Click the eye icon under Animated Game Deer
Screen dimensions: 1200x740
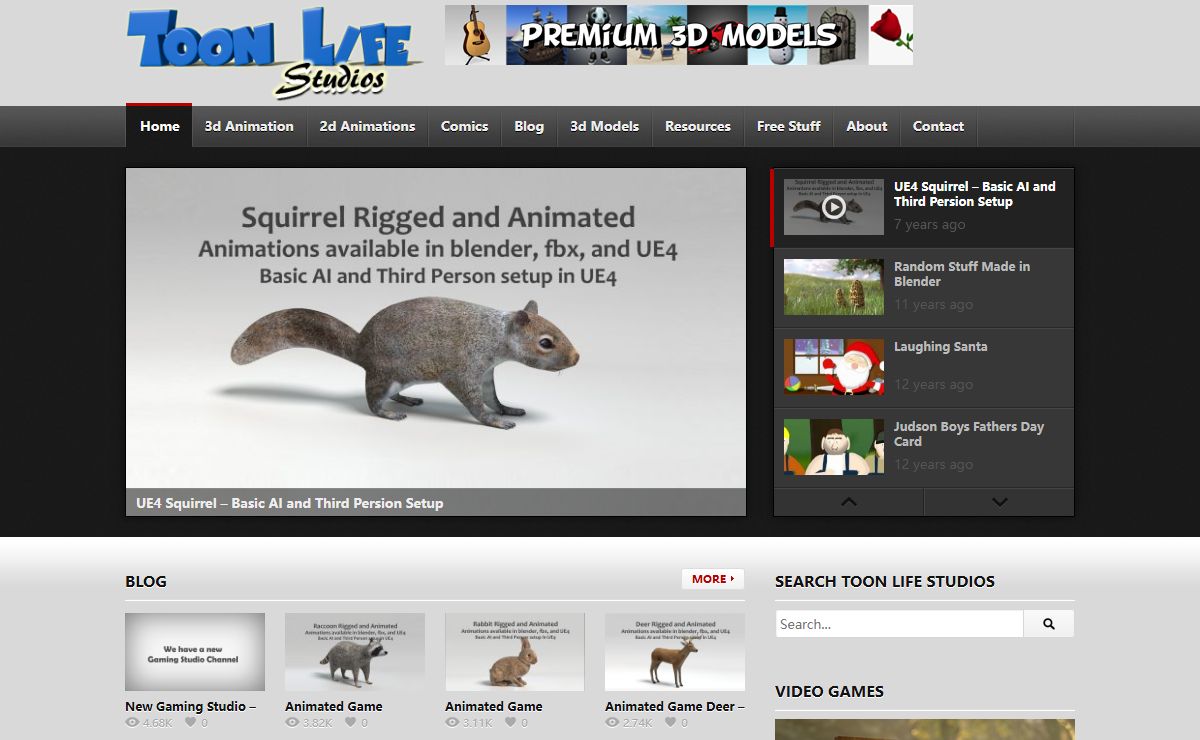coord(612,722)
